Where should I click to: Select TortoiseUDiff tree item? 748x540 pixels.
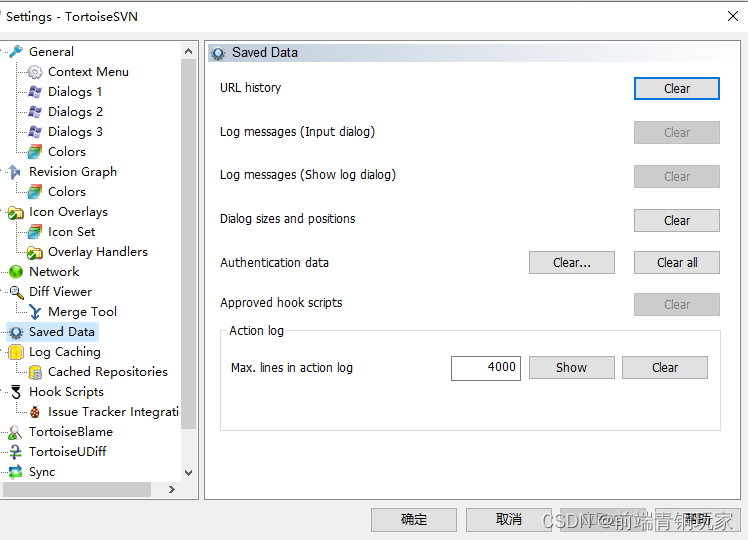[67, 452]
